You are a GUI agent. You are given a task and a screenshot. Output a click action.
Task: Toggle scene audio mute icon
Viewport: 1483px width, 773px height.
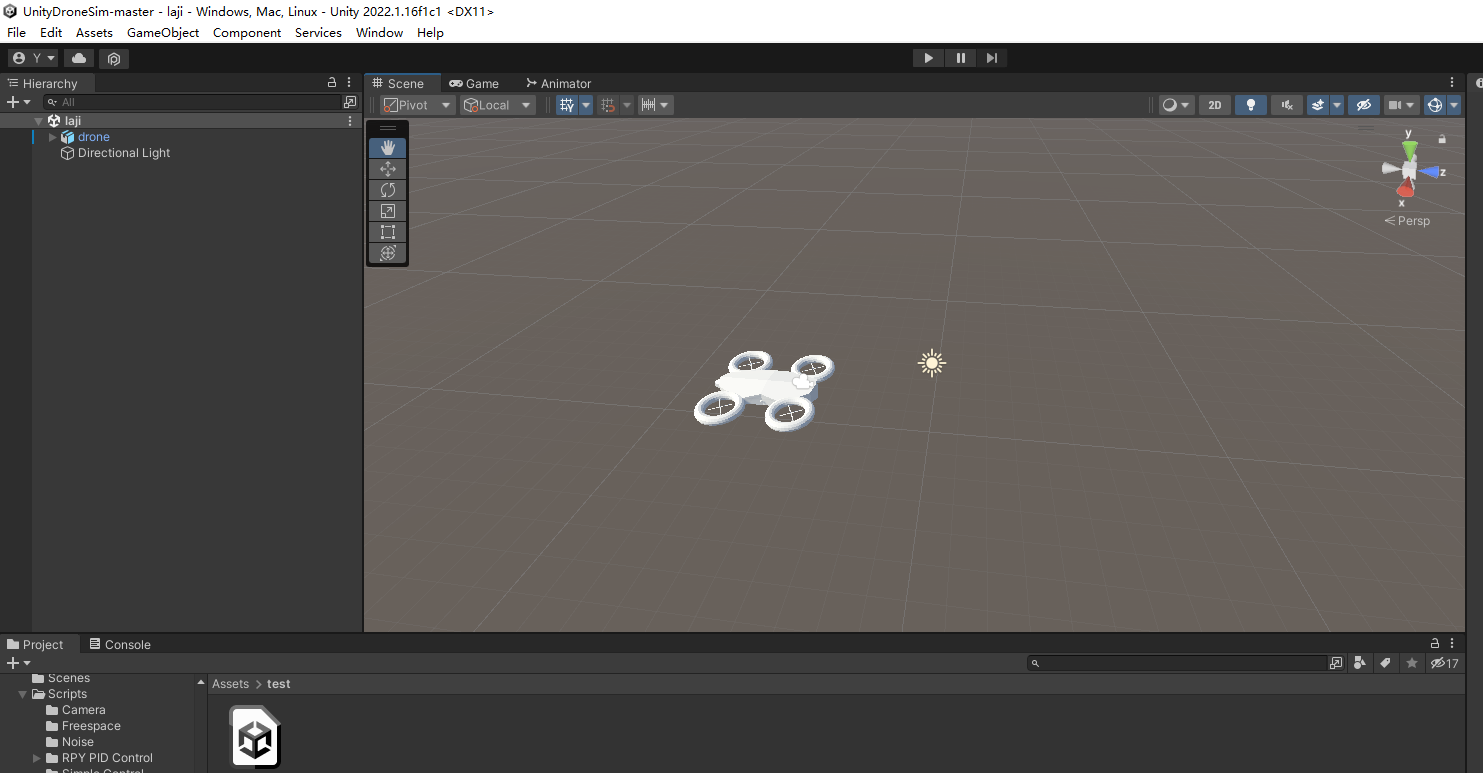1287,105
